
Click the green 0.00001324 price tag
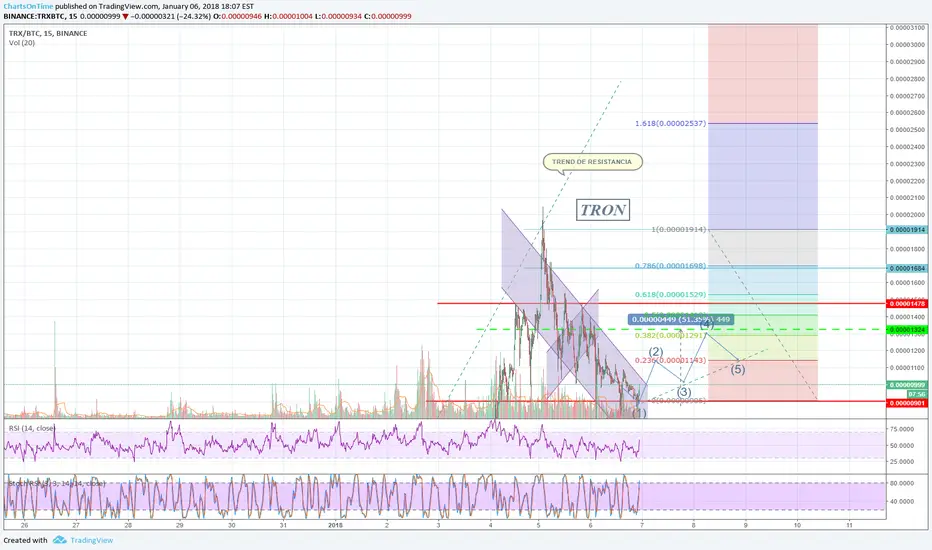[907, 329]
